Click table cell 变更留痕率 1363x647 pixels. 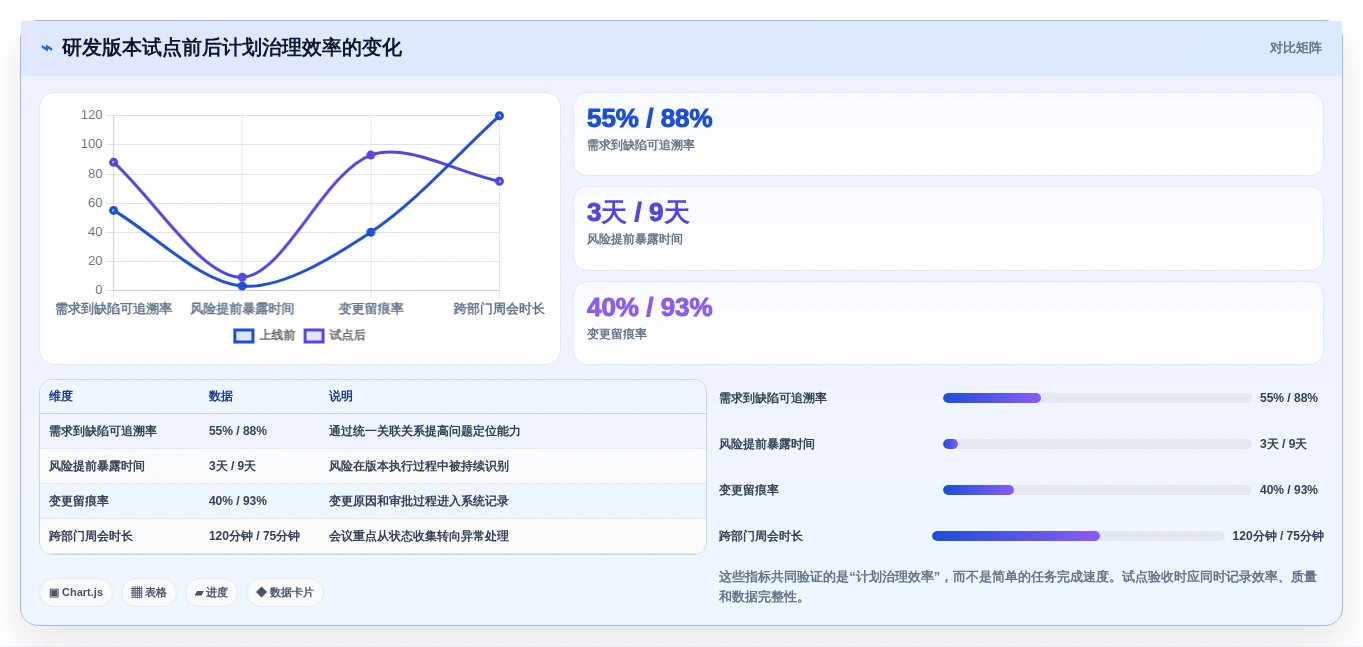point(79,501)
